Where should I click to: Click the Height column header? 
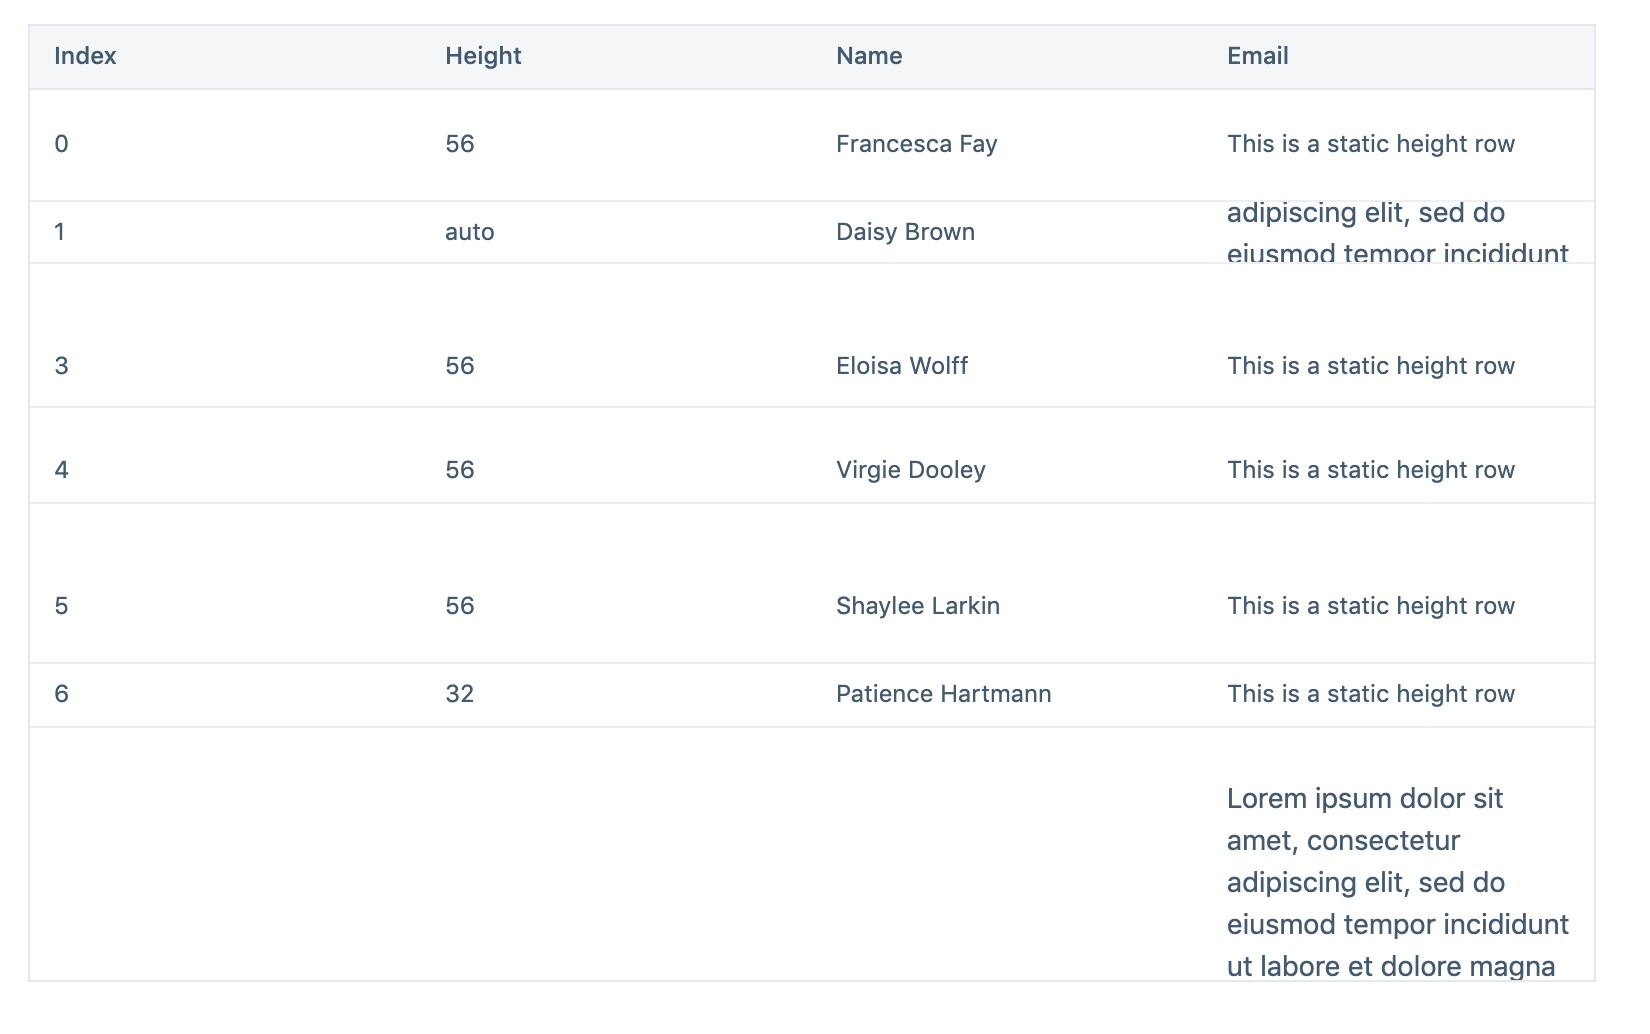click(483, 56)
